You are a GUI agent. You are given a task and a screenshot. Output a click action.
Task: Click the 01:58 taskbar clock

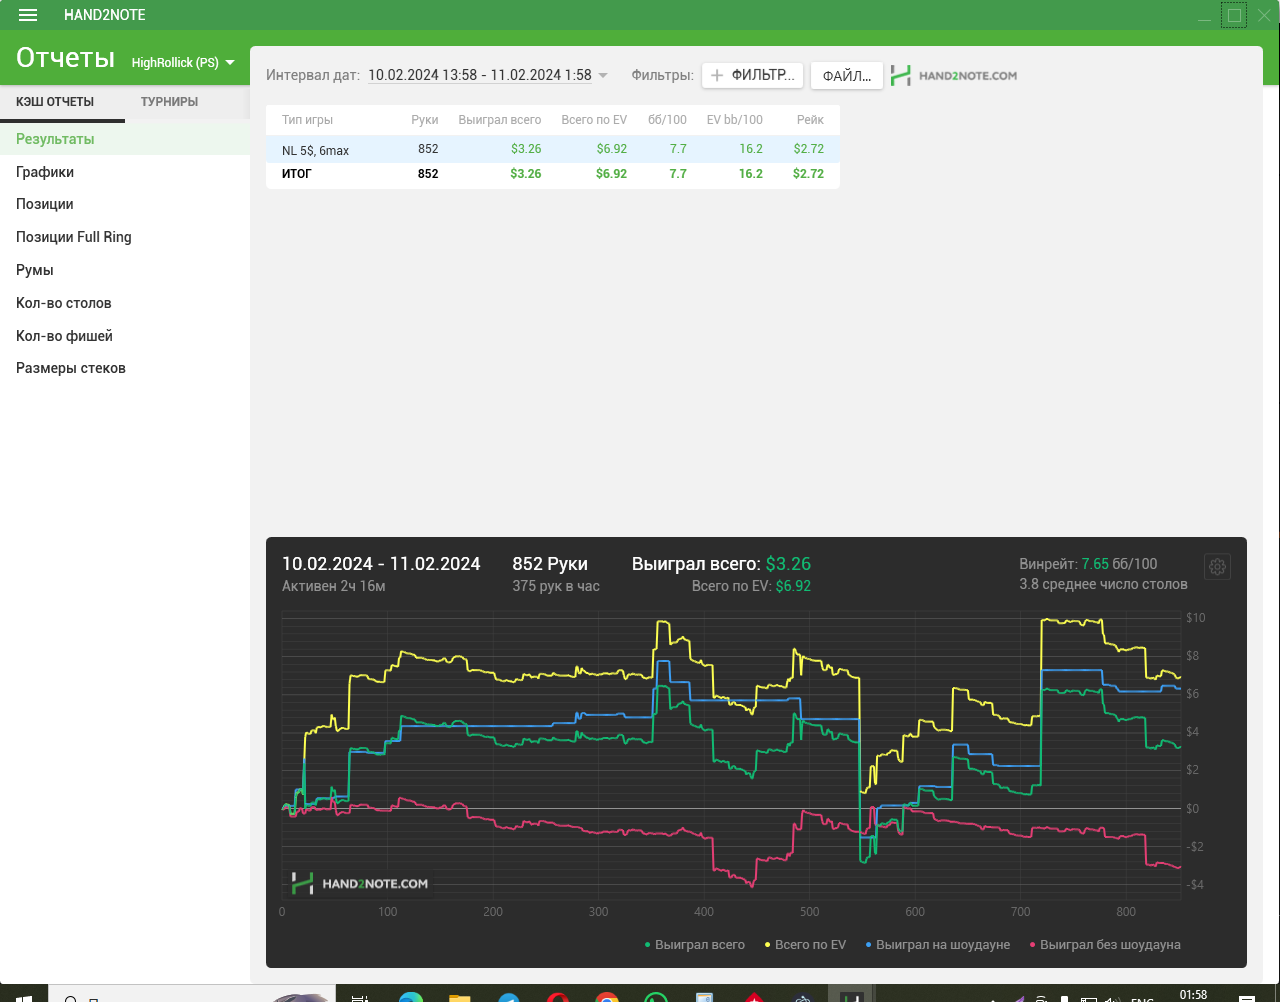coord(1193,995)
